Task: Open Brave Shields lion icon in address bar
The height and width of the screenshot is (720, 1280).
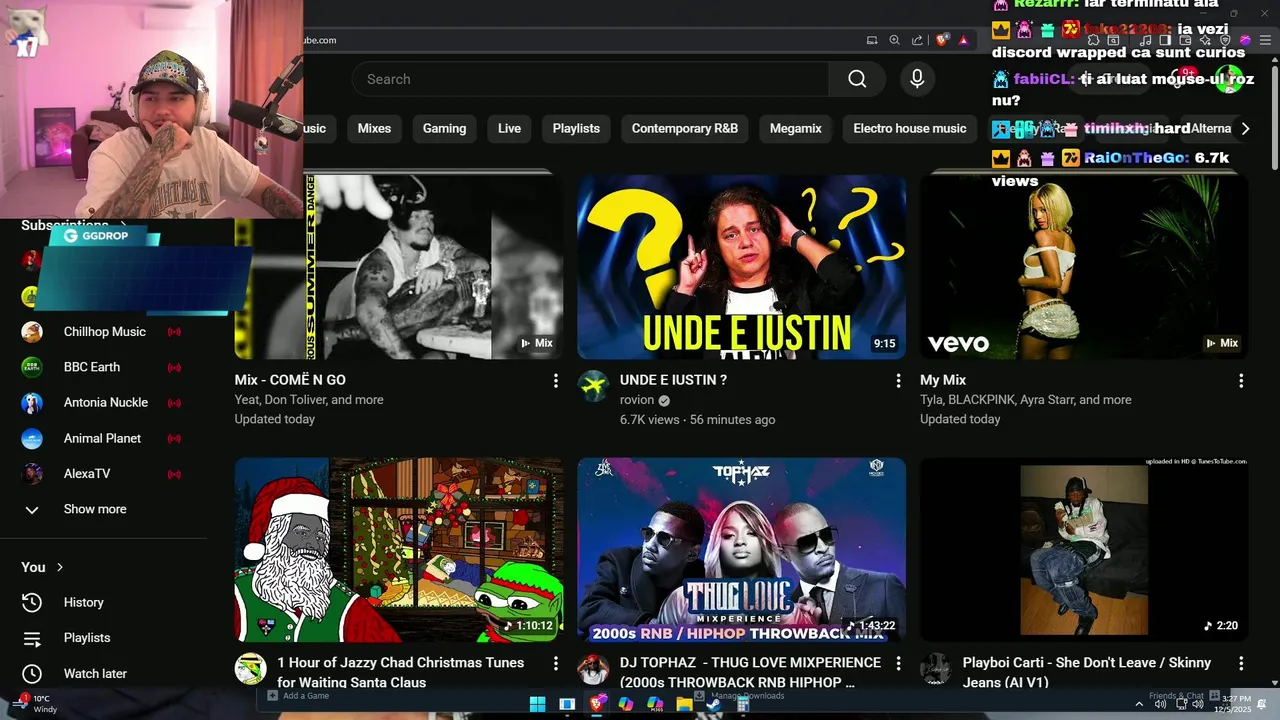Action: point(942,40)
